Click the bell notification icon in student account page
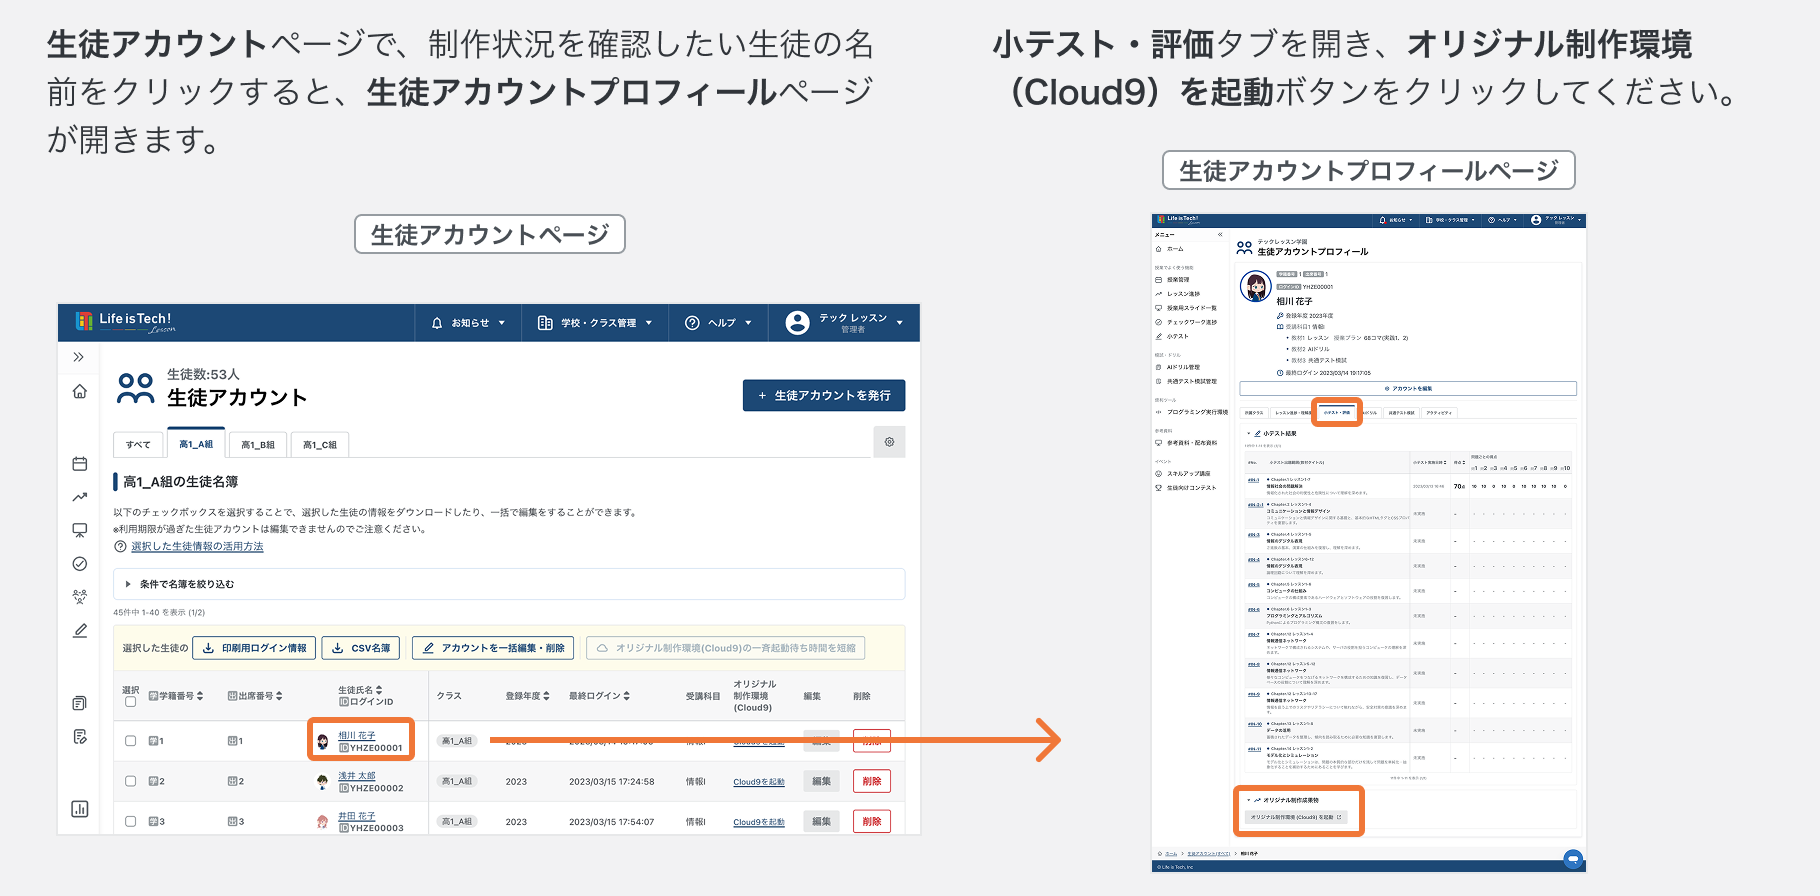 click(x=437, y=323)
